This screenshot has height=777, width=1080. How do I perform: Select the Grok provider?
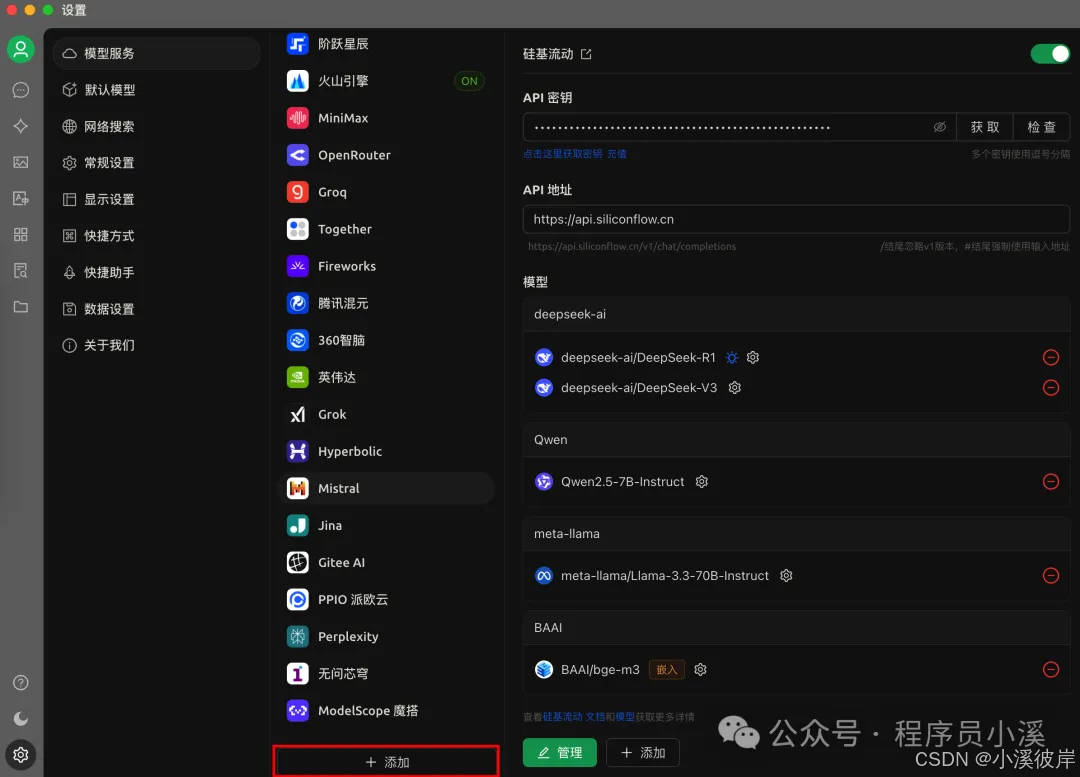386,414
